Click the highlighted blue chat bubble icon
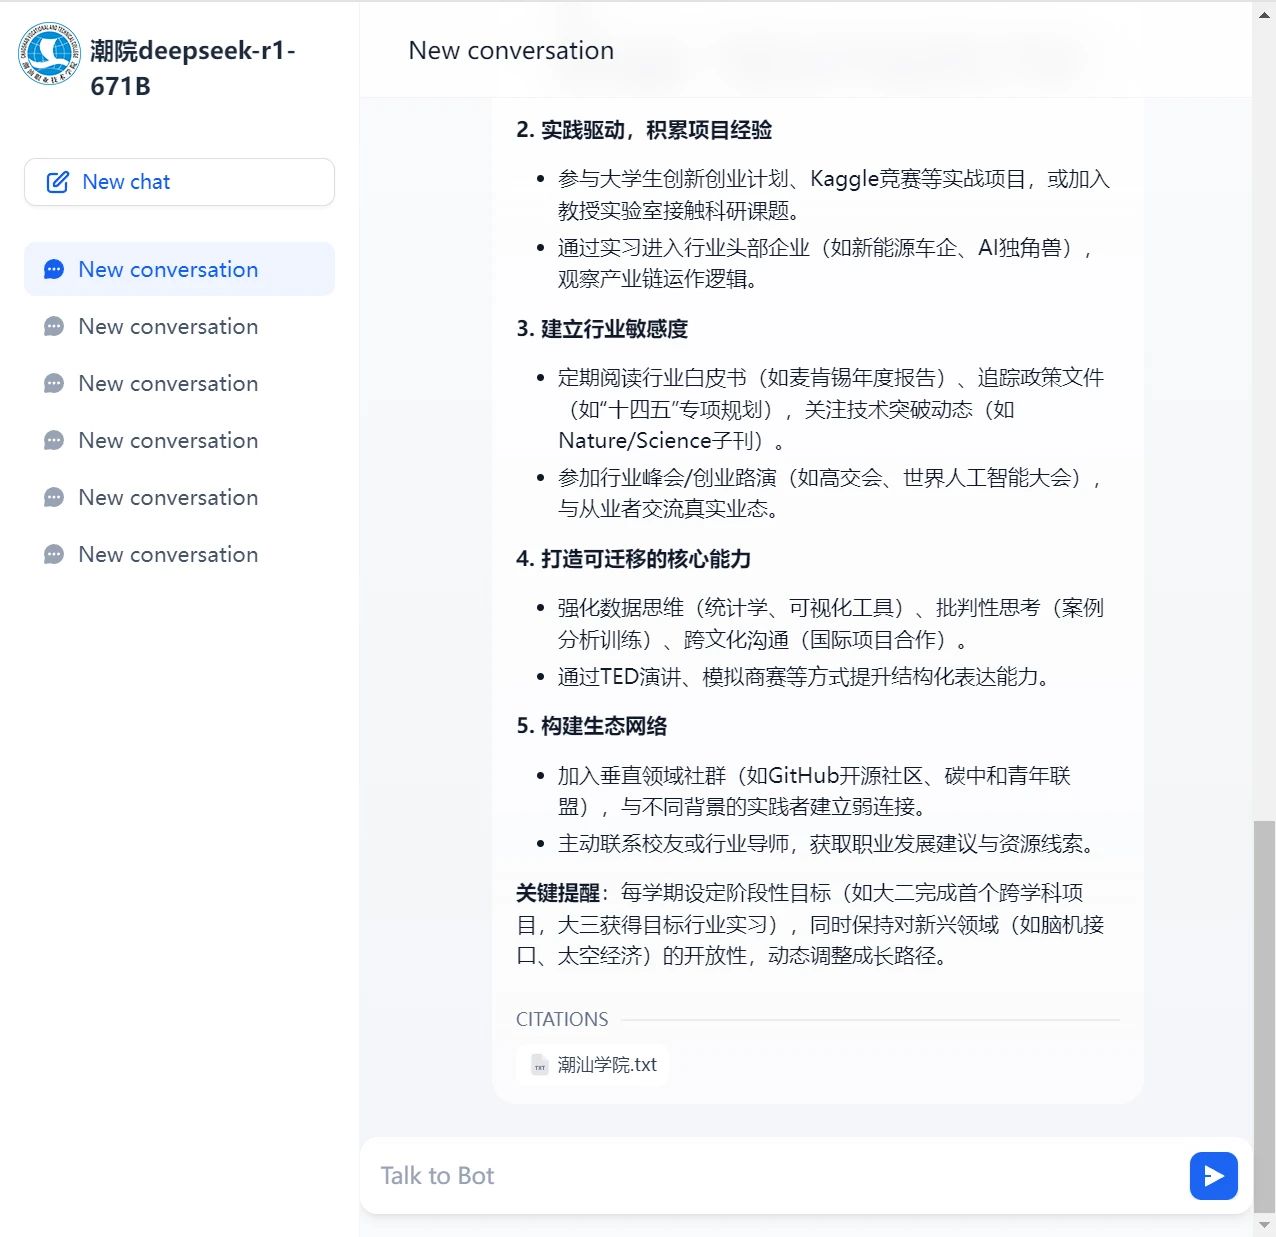This screenshot has height=1237, width=1276. click(x=54, y=270)
